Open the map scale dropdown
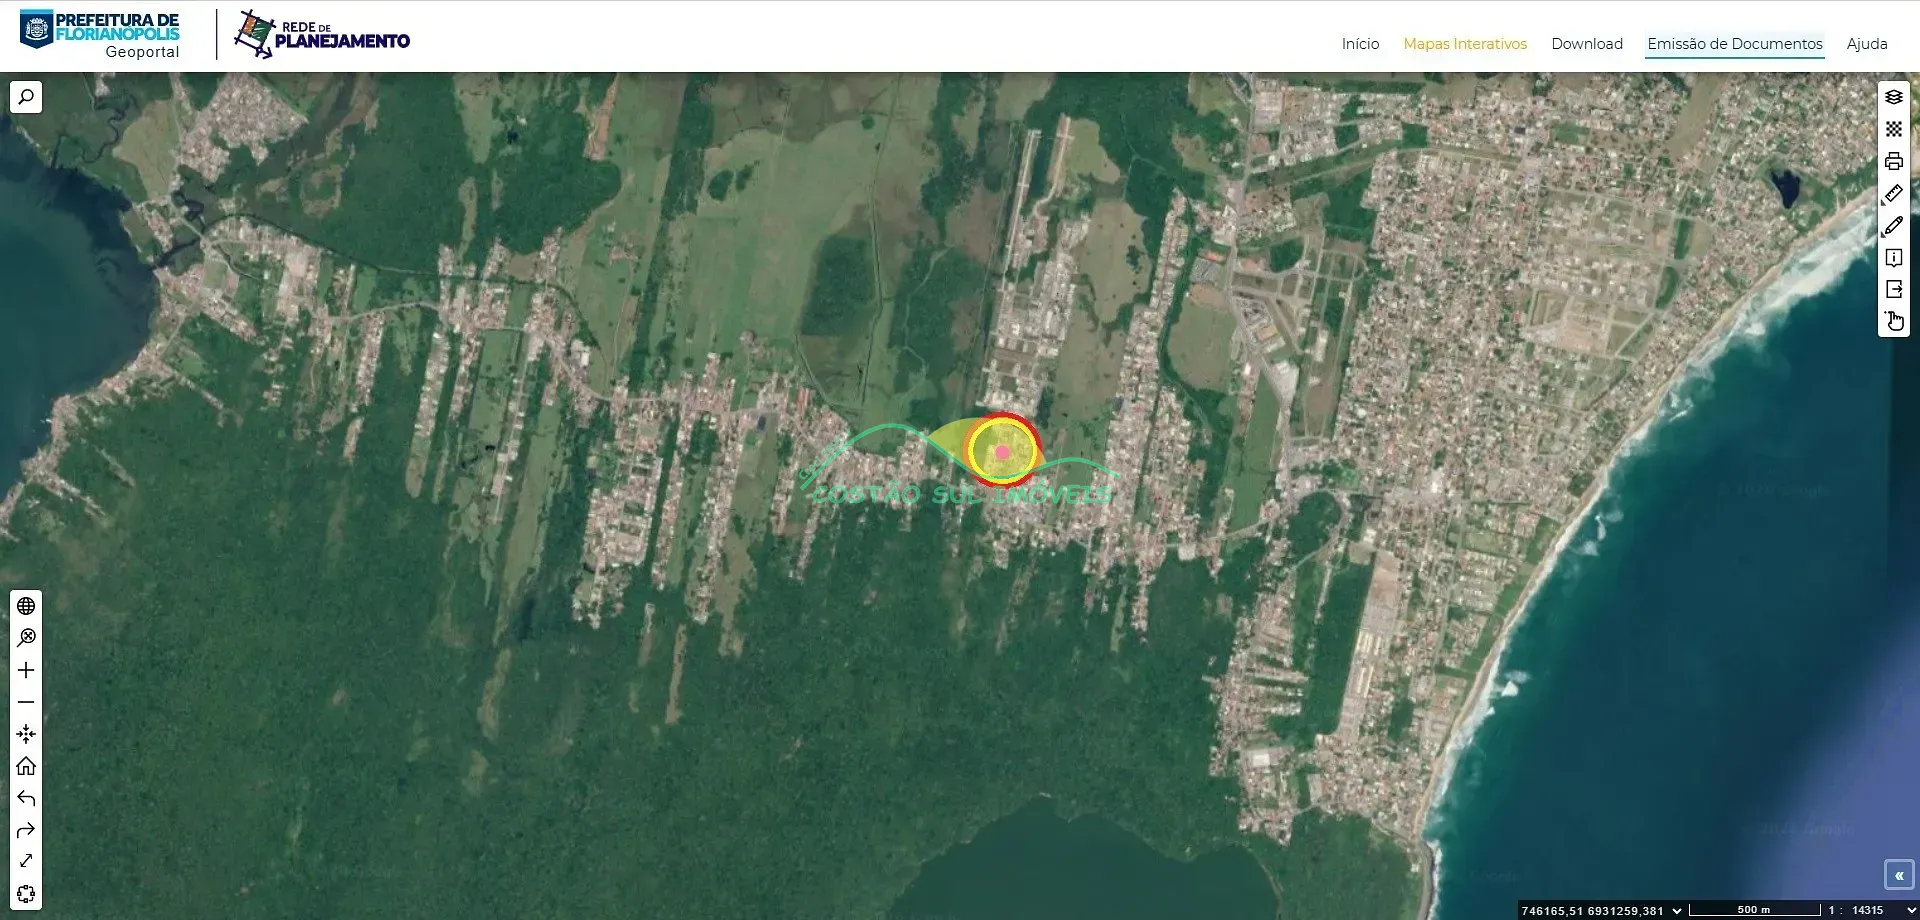The height and width of the screenshot is (920, 1920). pos(1912,911)
